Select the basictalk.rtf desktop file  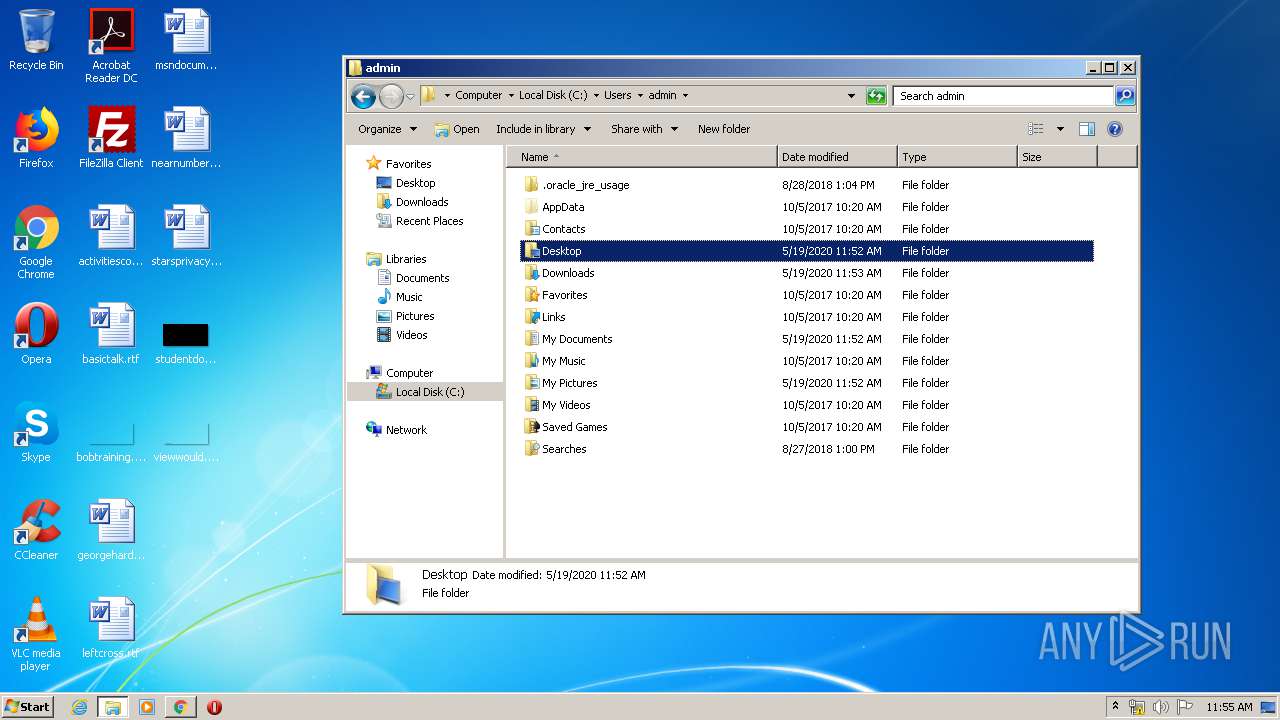(x=111, y=334)
